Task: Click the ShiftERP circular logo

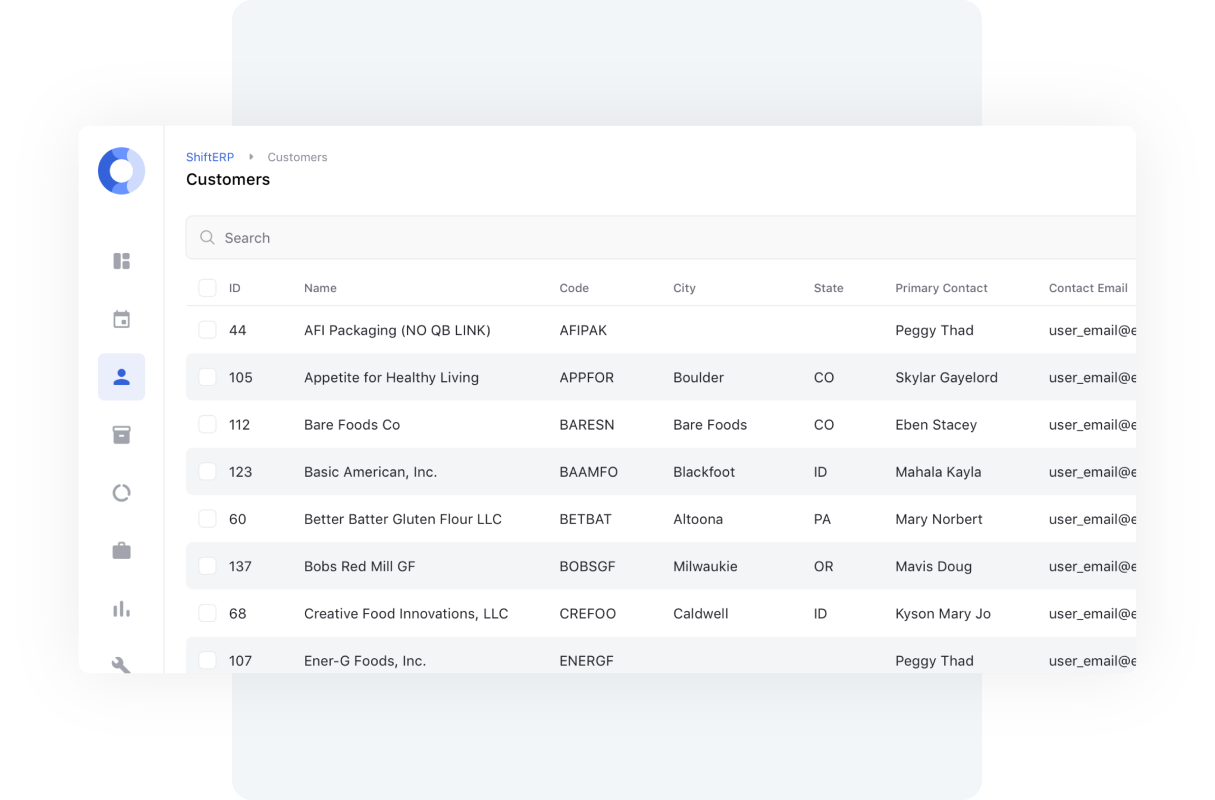Action: pyautogui.click(x=121, y=171)
